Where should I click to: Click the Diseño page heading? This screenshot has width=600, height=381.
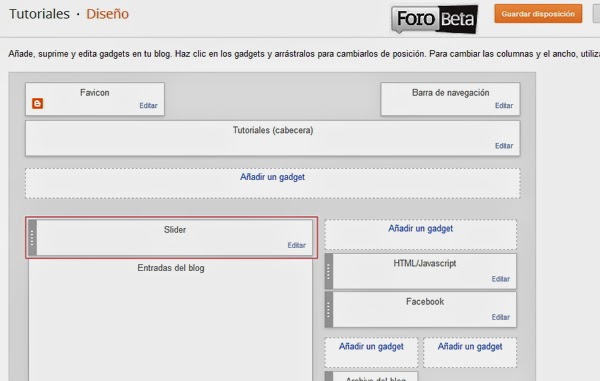(108, 14)
